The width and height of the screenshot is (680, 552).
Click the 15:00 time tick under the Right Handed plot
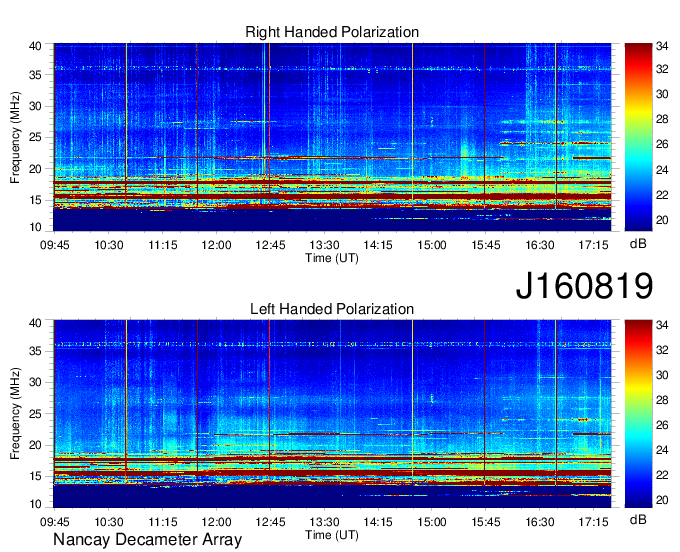pyautogui.click(x=432, y=245)
